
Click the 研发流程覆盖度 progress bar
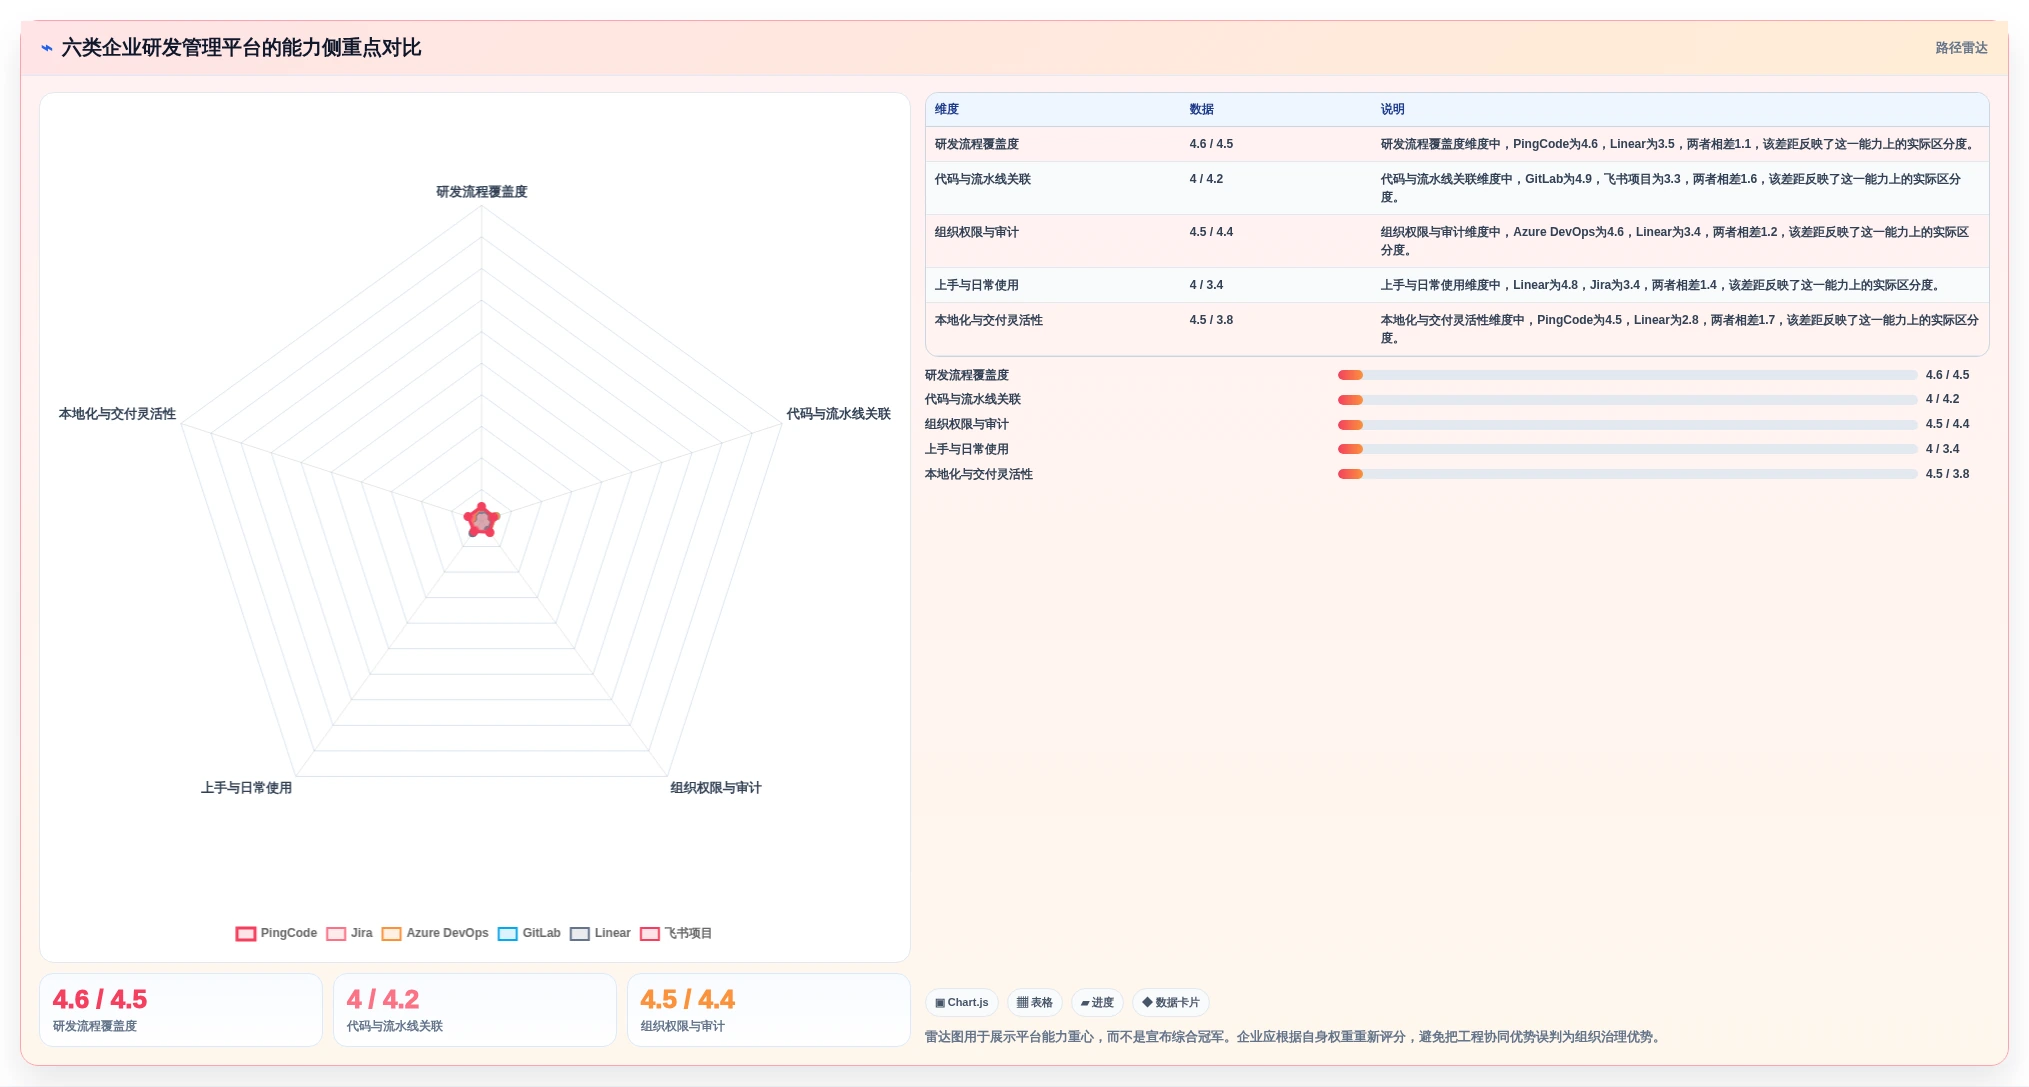[1627, 375]
